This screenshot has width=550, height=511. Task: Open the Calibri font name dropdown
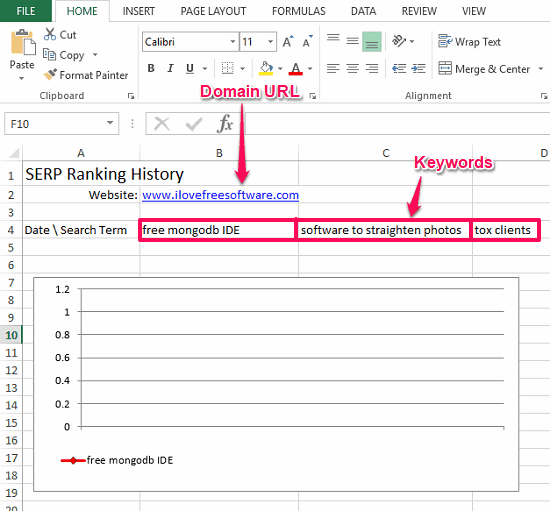233,42
